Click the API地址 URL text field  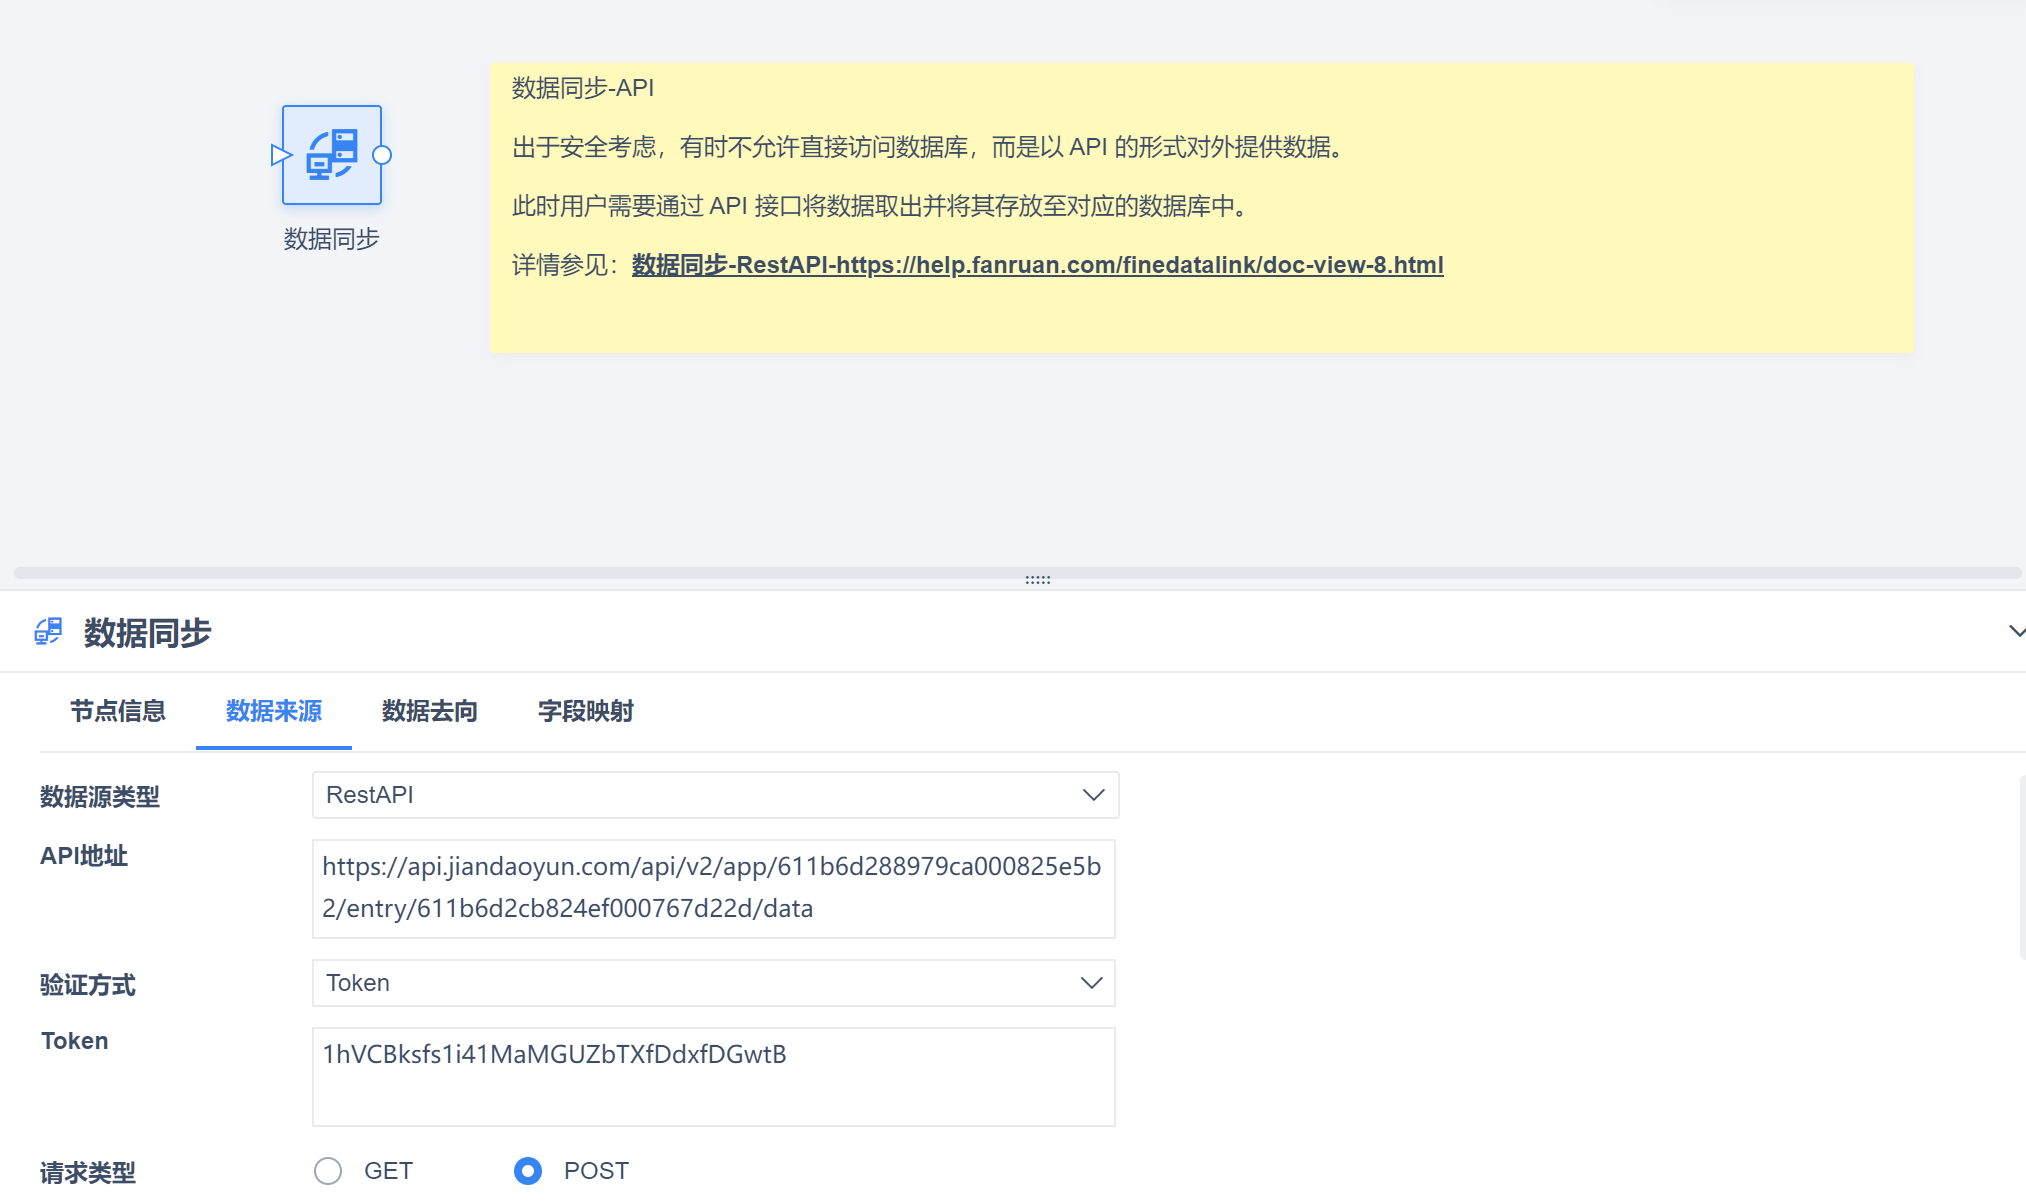click(x=713, y=888)
